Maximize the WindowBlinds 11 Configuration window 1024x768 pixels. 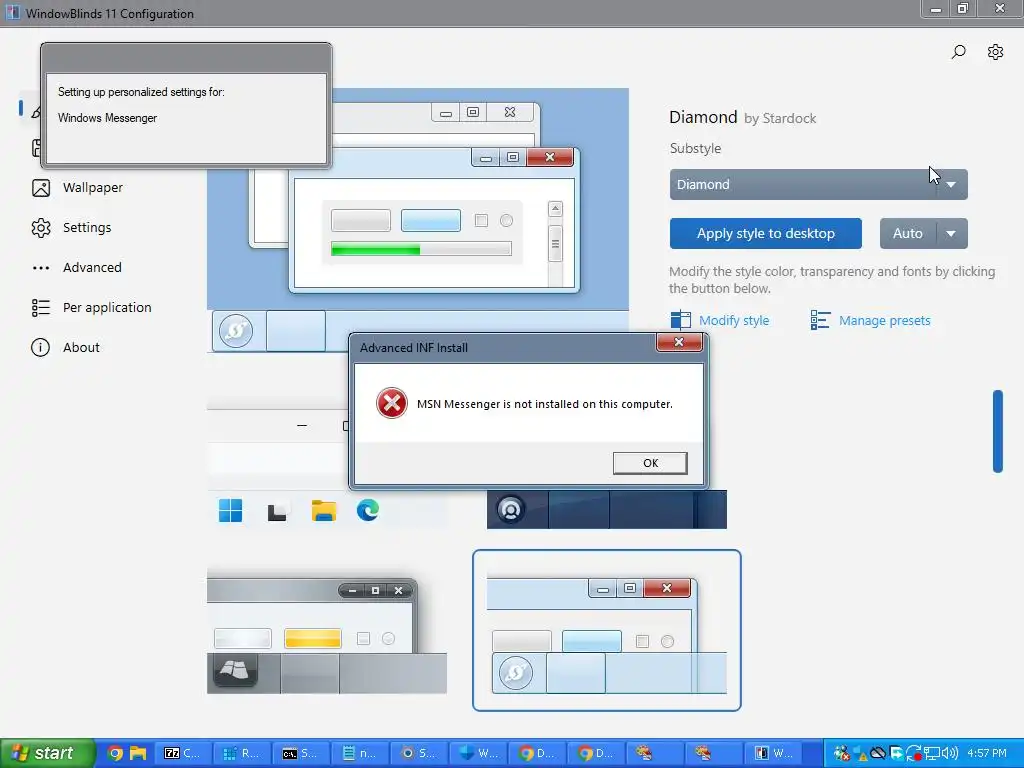(x=963, y=8)
